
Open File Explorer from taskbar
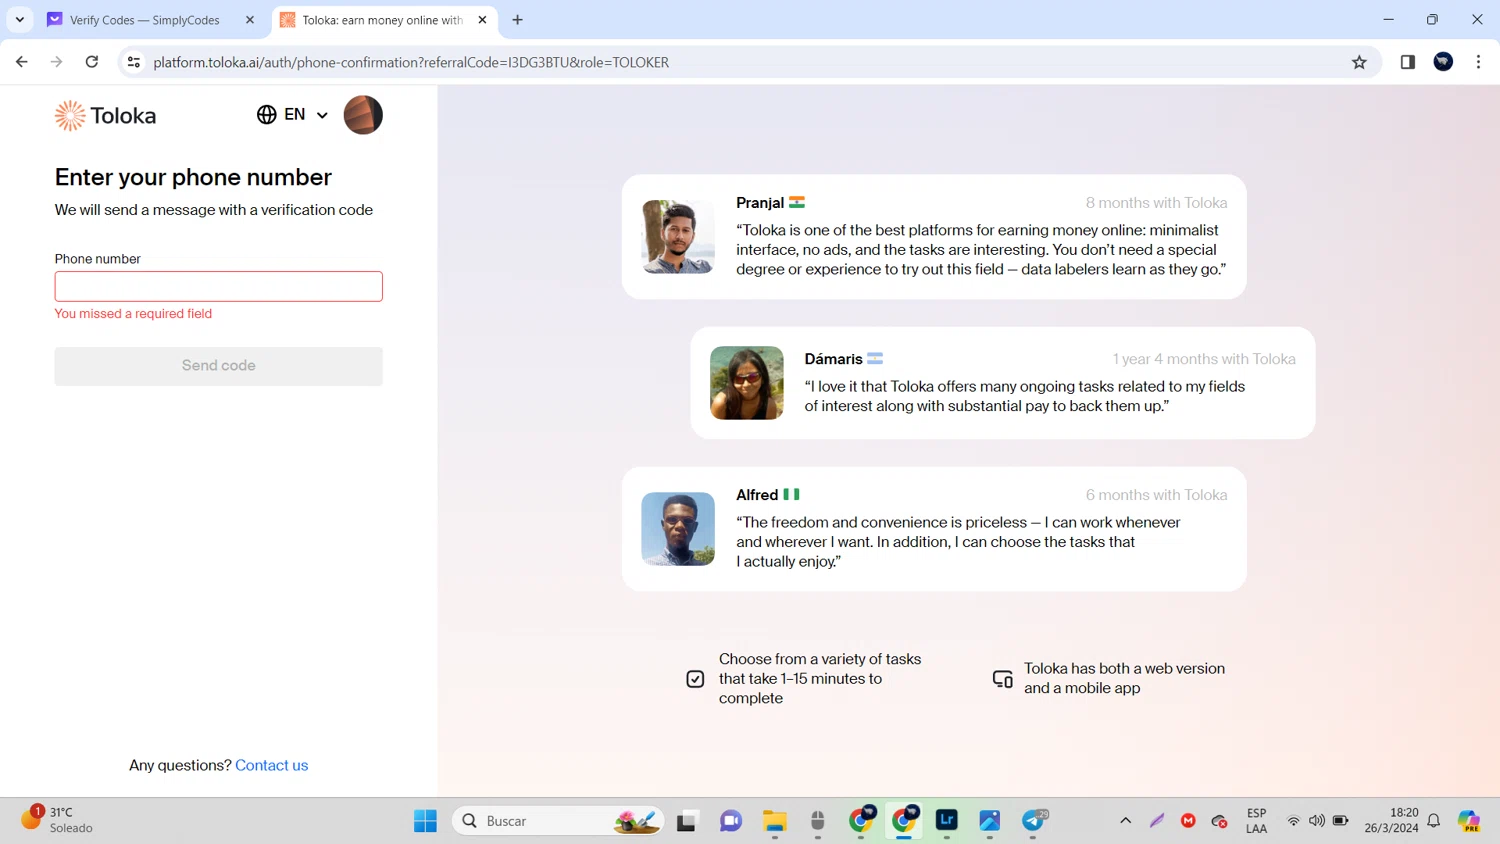(775, 821)
